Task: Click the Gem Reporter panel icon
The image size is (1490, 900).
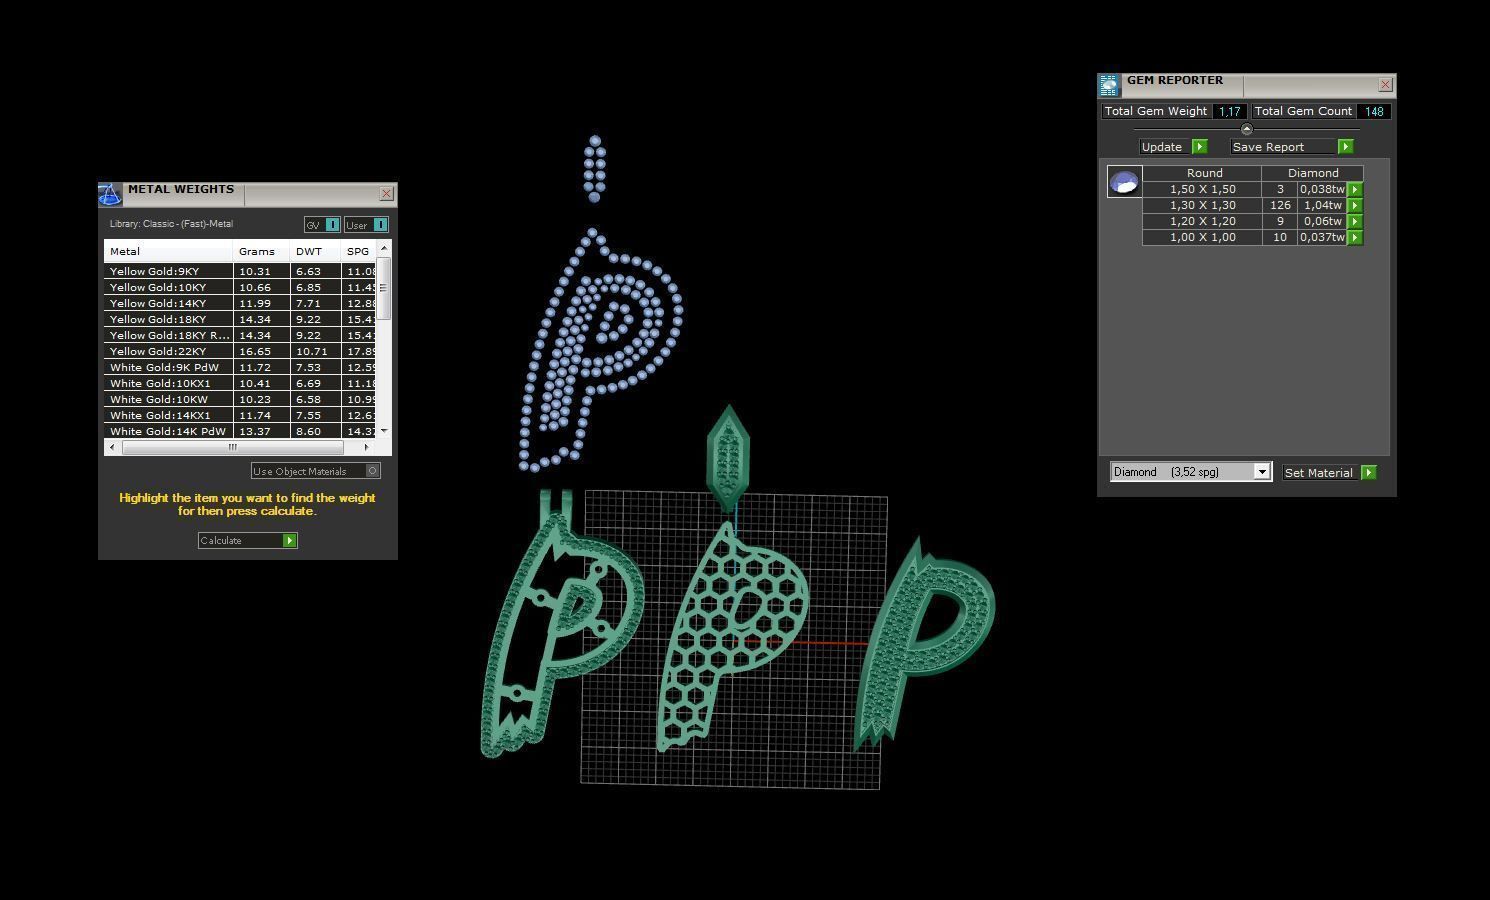Action: (1109, 85)
